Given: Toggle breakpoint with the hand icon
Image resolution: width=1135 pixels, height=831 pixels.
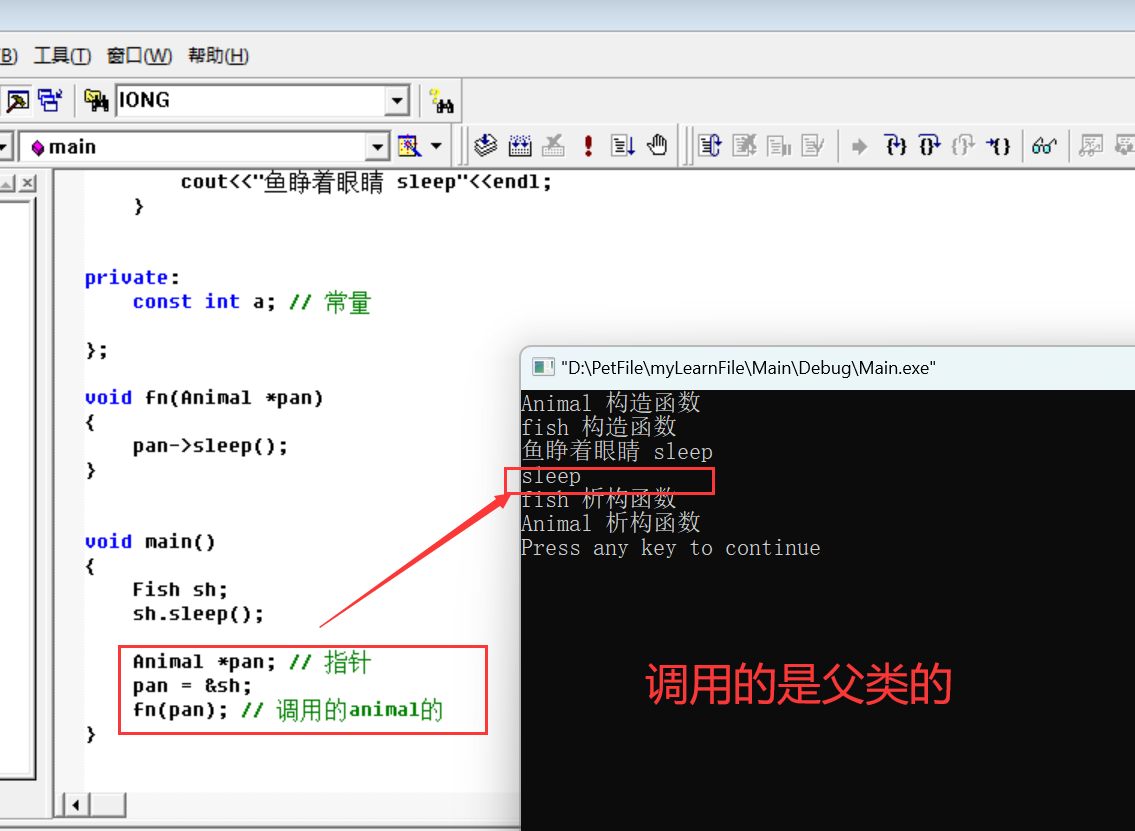Looking at the screenshot, I should (657, 146).
